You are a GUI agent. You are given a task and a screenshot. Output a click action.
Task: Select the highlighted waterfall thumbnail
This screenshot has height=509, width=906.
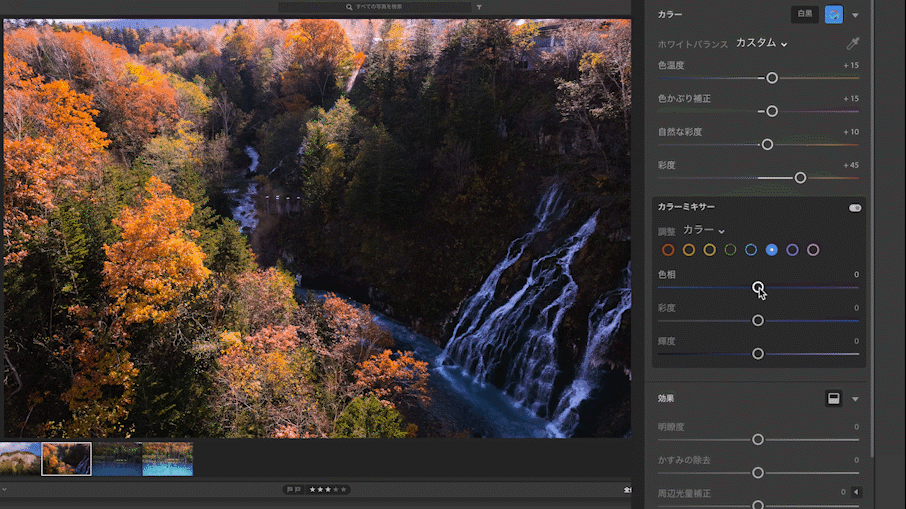[66, 459]
